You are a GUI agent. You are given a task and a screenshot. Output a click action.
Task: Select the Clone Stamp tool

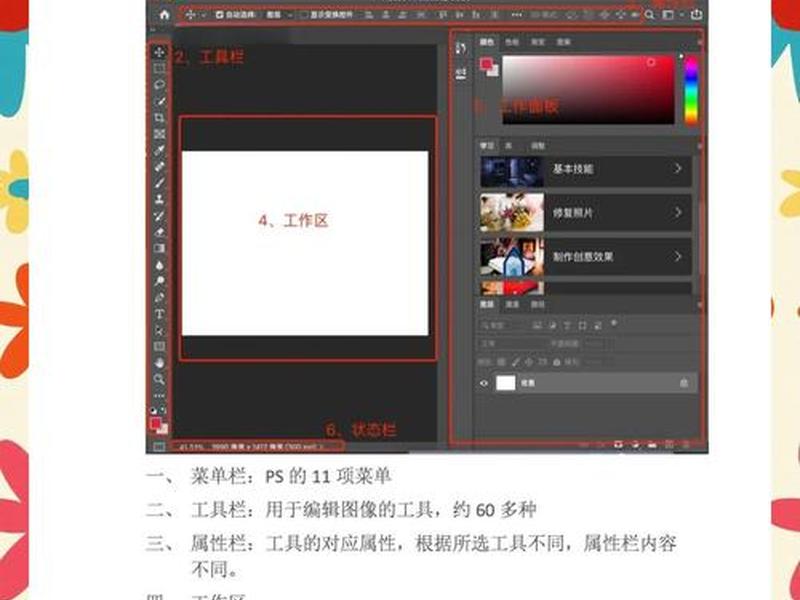(159, 199)
